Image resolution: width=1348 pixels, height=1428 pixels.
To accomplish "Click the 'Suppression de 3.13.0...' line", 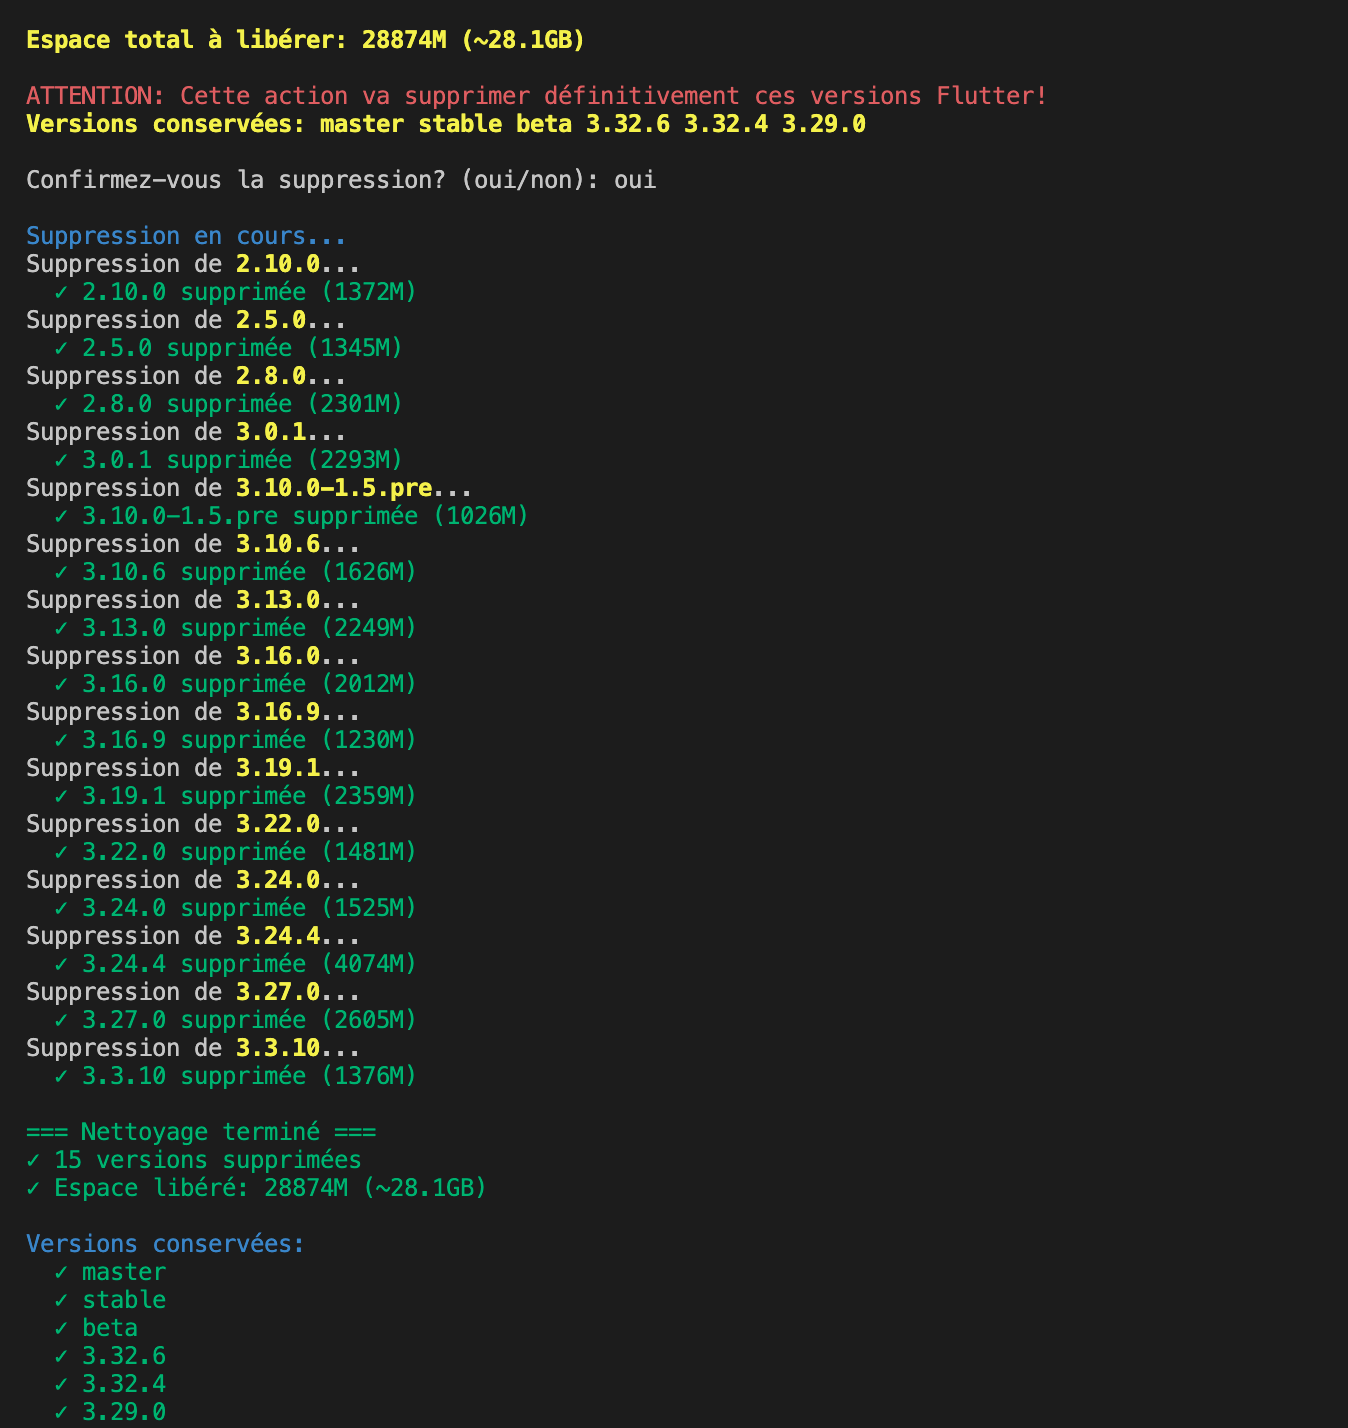I will pos(193,600).
